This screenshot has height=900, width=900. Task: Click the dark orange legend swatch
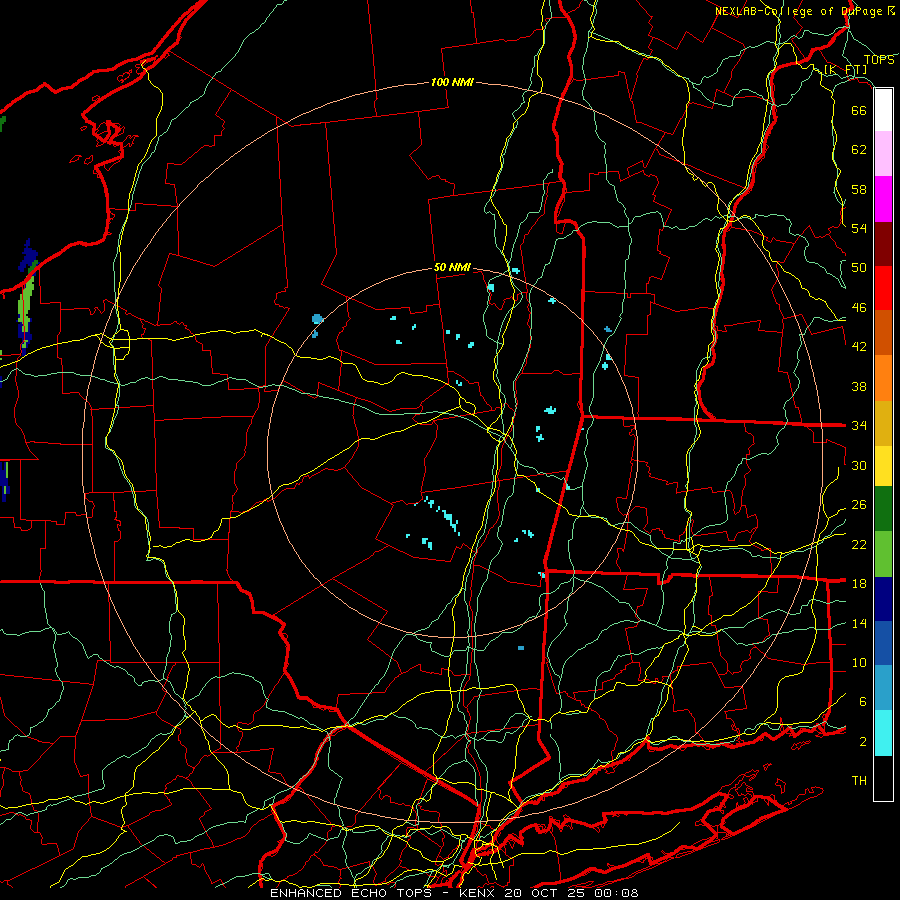tap(883, 333)
